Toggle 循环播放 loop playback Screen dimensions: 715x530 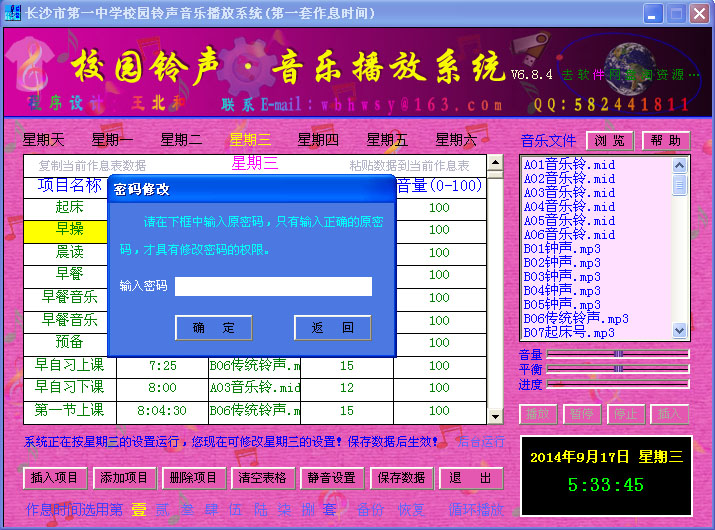click(476, 509)
